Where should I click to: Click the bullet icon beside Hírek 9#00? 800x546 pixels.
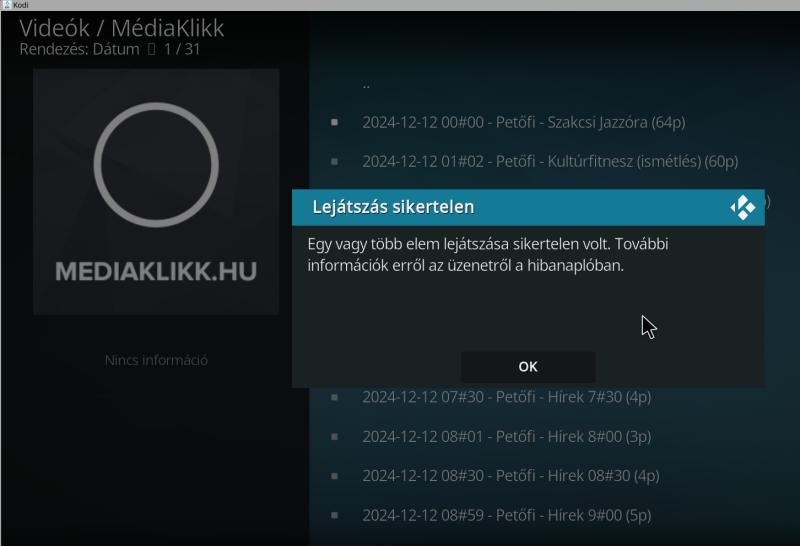click(334, 515)
